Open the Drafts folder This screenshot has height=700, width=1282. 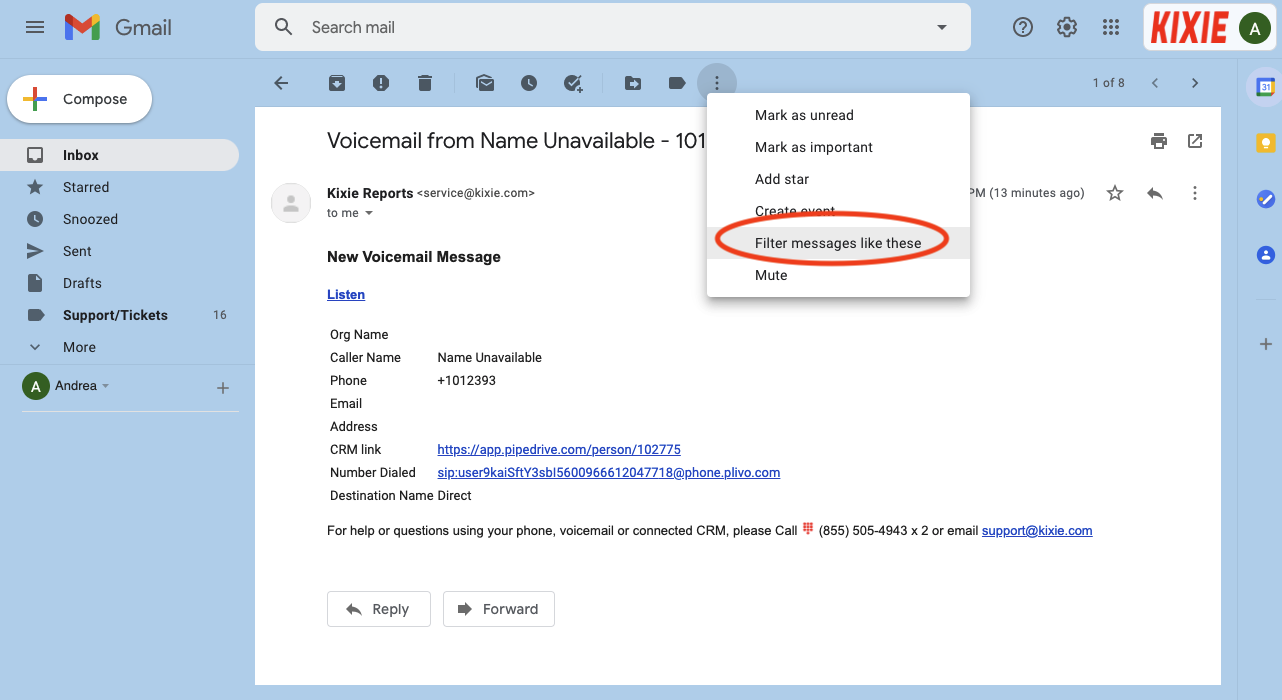[x=119, y=283]
